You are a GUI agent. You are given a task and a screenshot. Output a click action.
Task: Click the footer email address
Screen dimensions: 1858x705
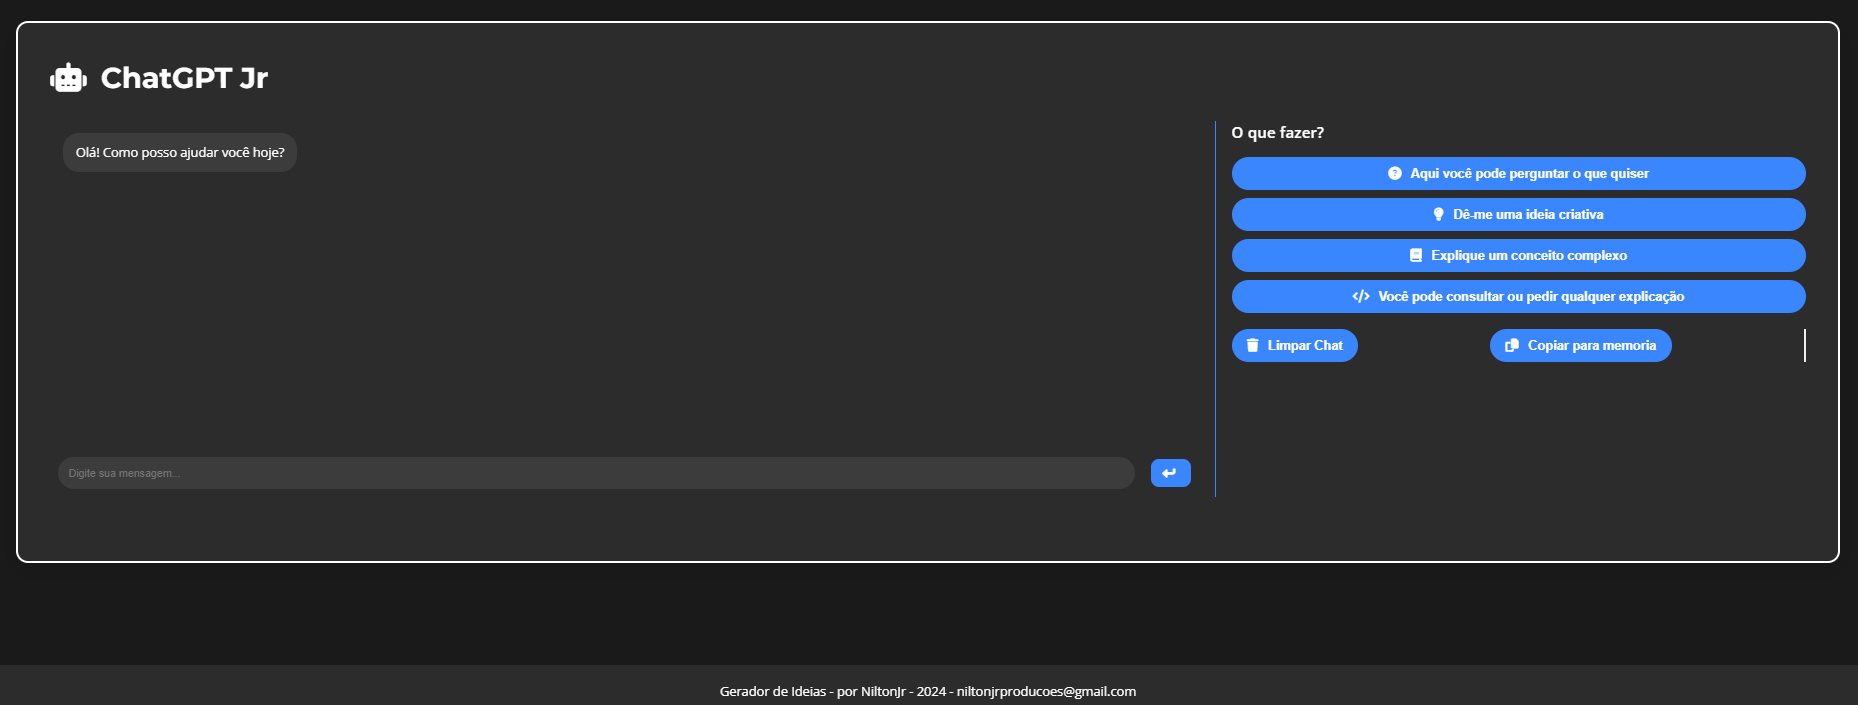click(x=1046, y=691)
